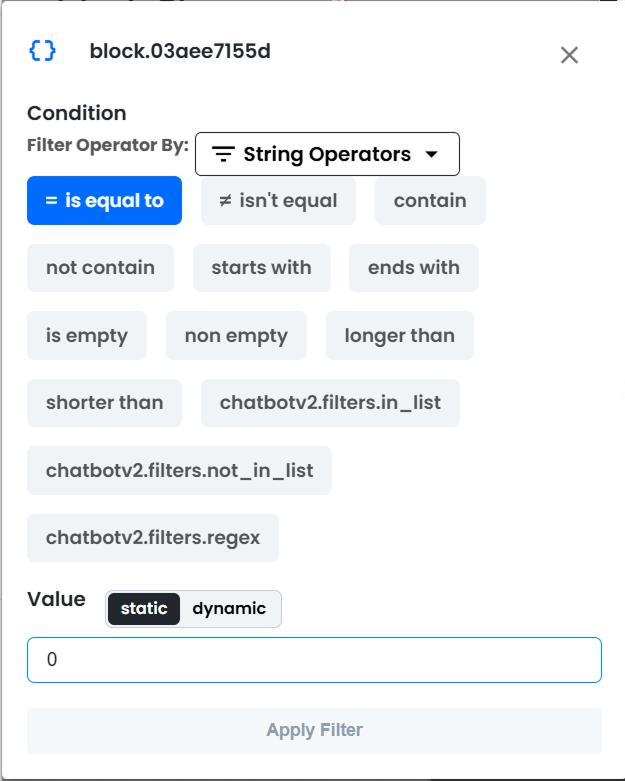Pick the 'shorter than' operator

(x=105, y=402)
